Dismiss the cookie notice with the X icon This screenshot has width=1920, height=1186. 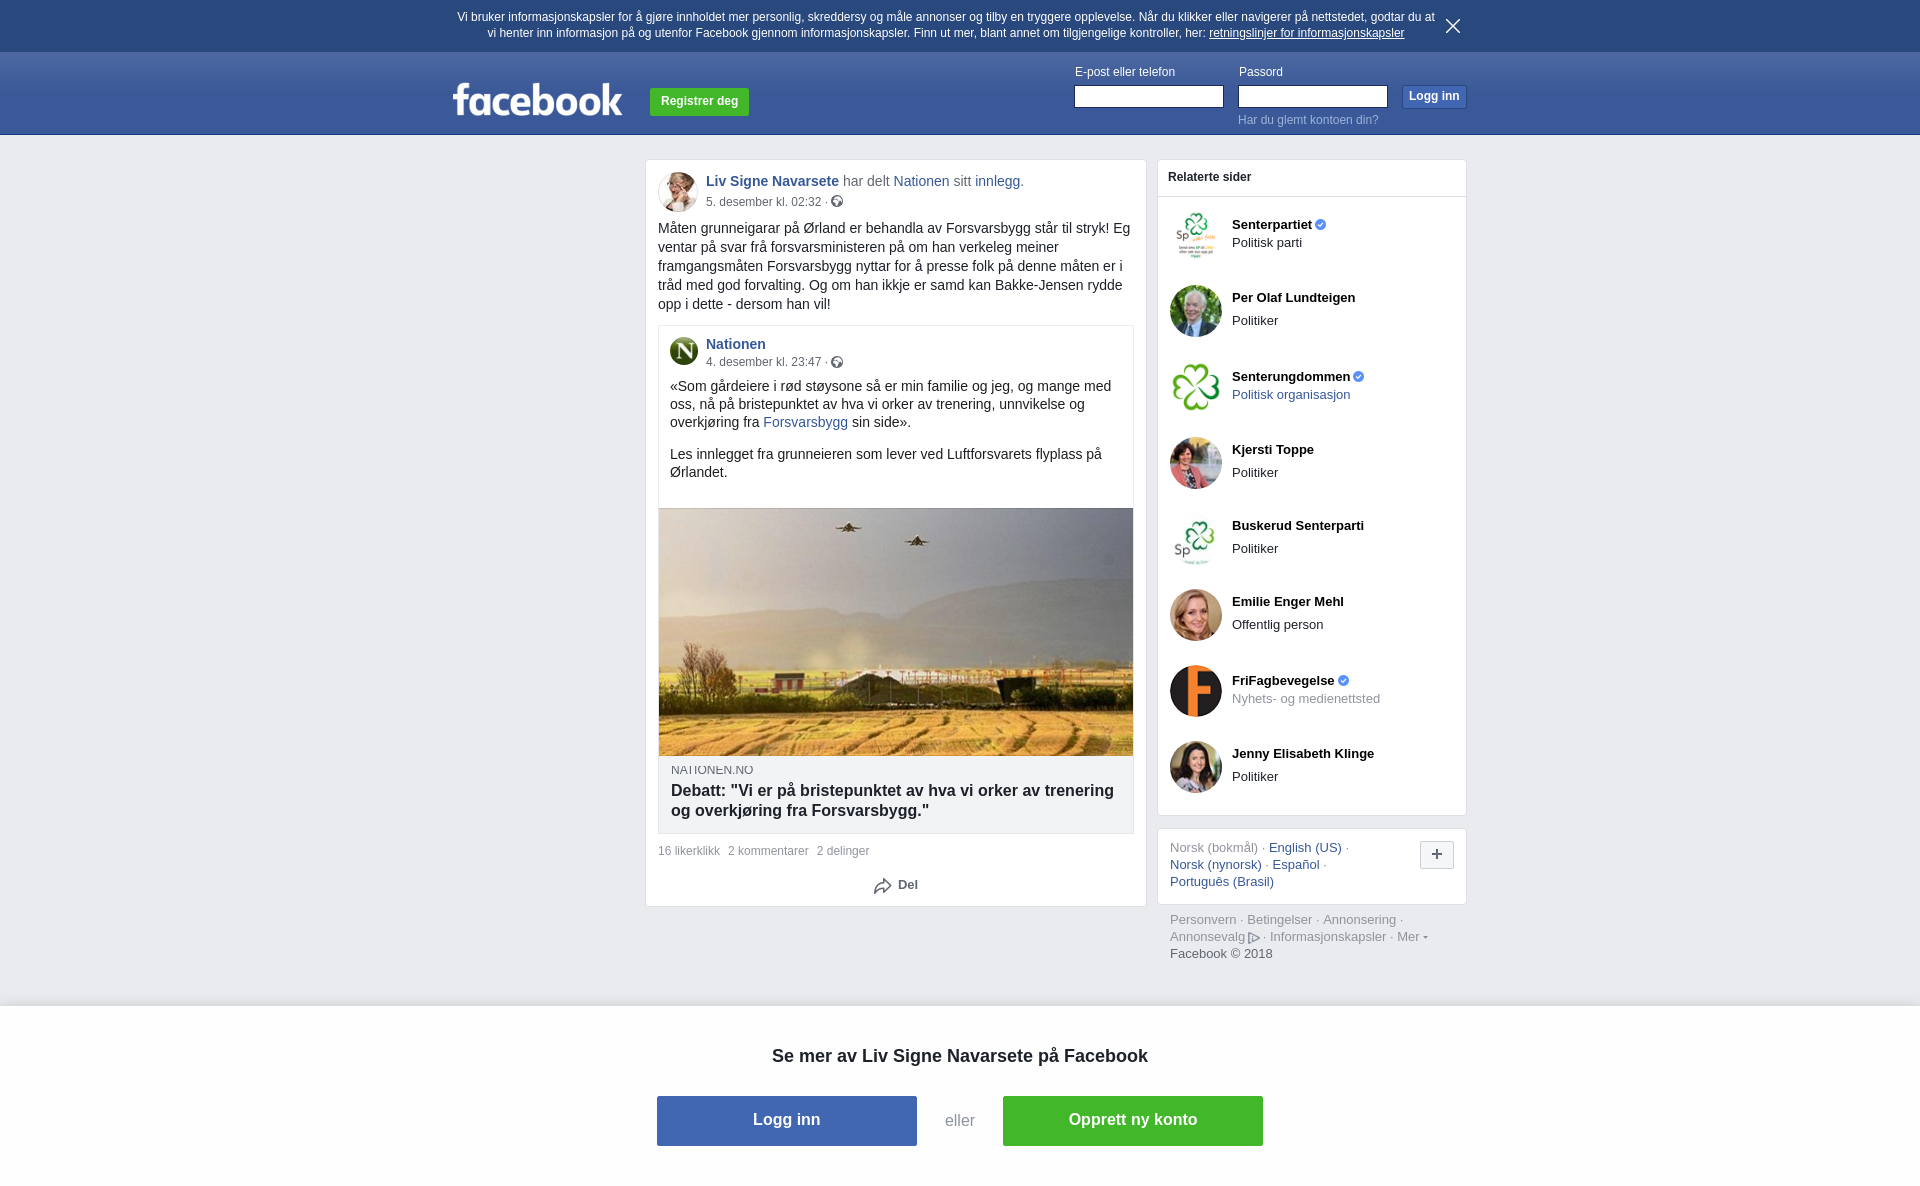pyautogui.click(x=1453, y=26)
